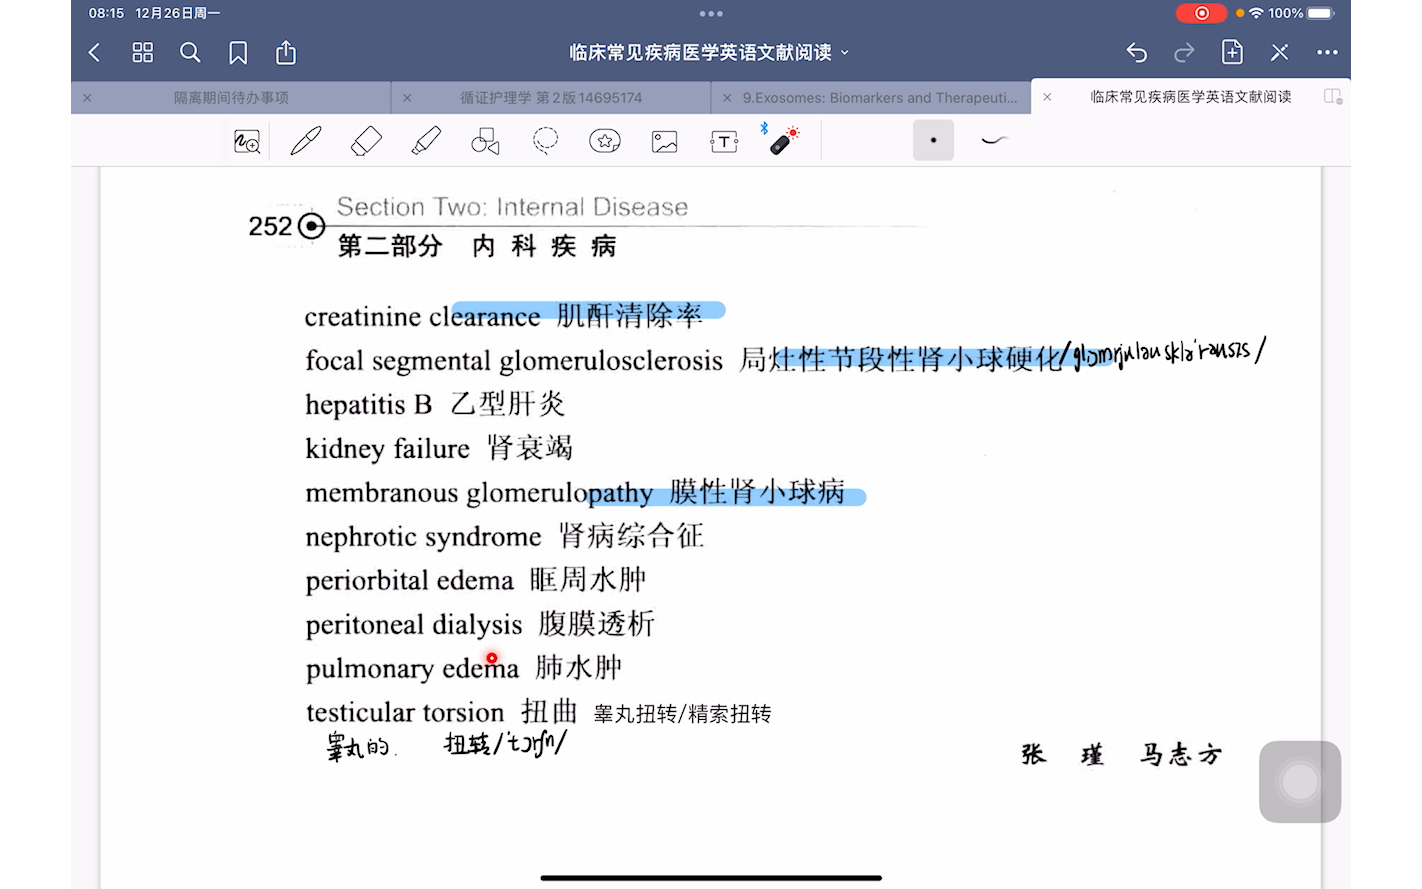Tap the 'Section Two: Internal Disease' heading

512,207
